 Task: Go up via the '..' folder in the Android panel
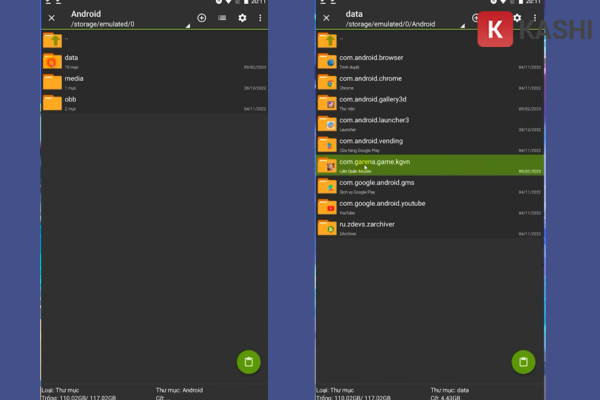click(x=52, y=40)
